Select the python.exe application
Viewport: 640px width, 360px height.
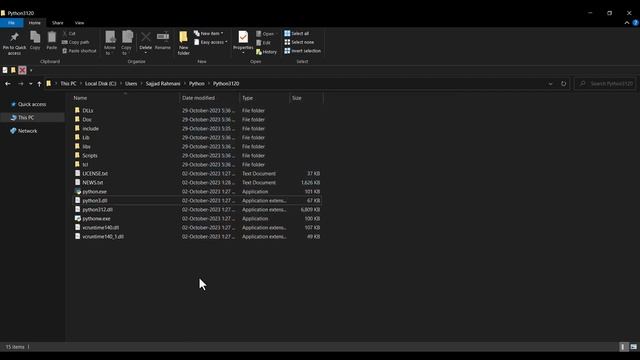coord(94,191)
